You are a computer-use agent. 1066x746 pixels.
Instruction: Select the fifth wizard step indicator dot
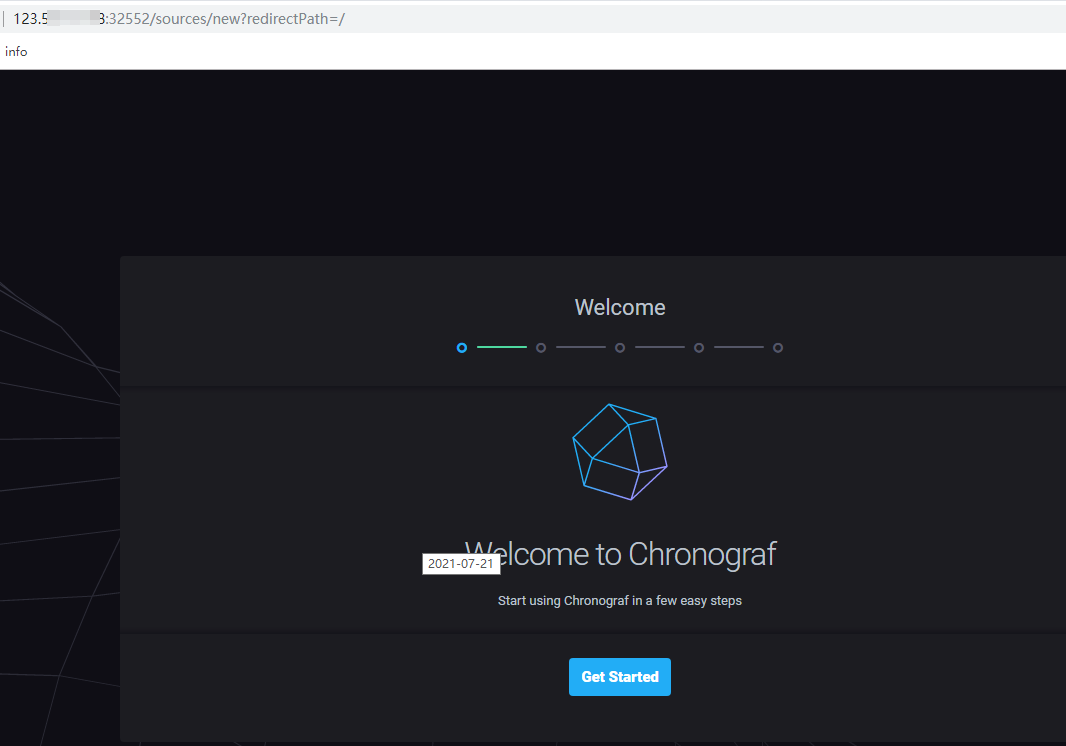tap(778, 347)
